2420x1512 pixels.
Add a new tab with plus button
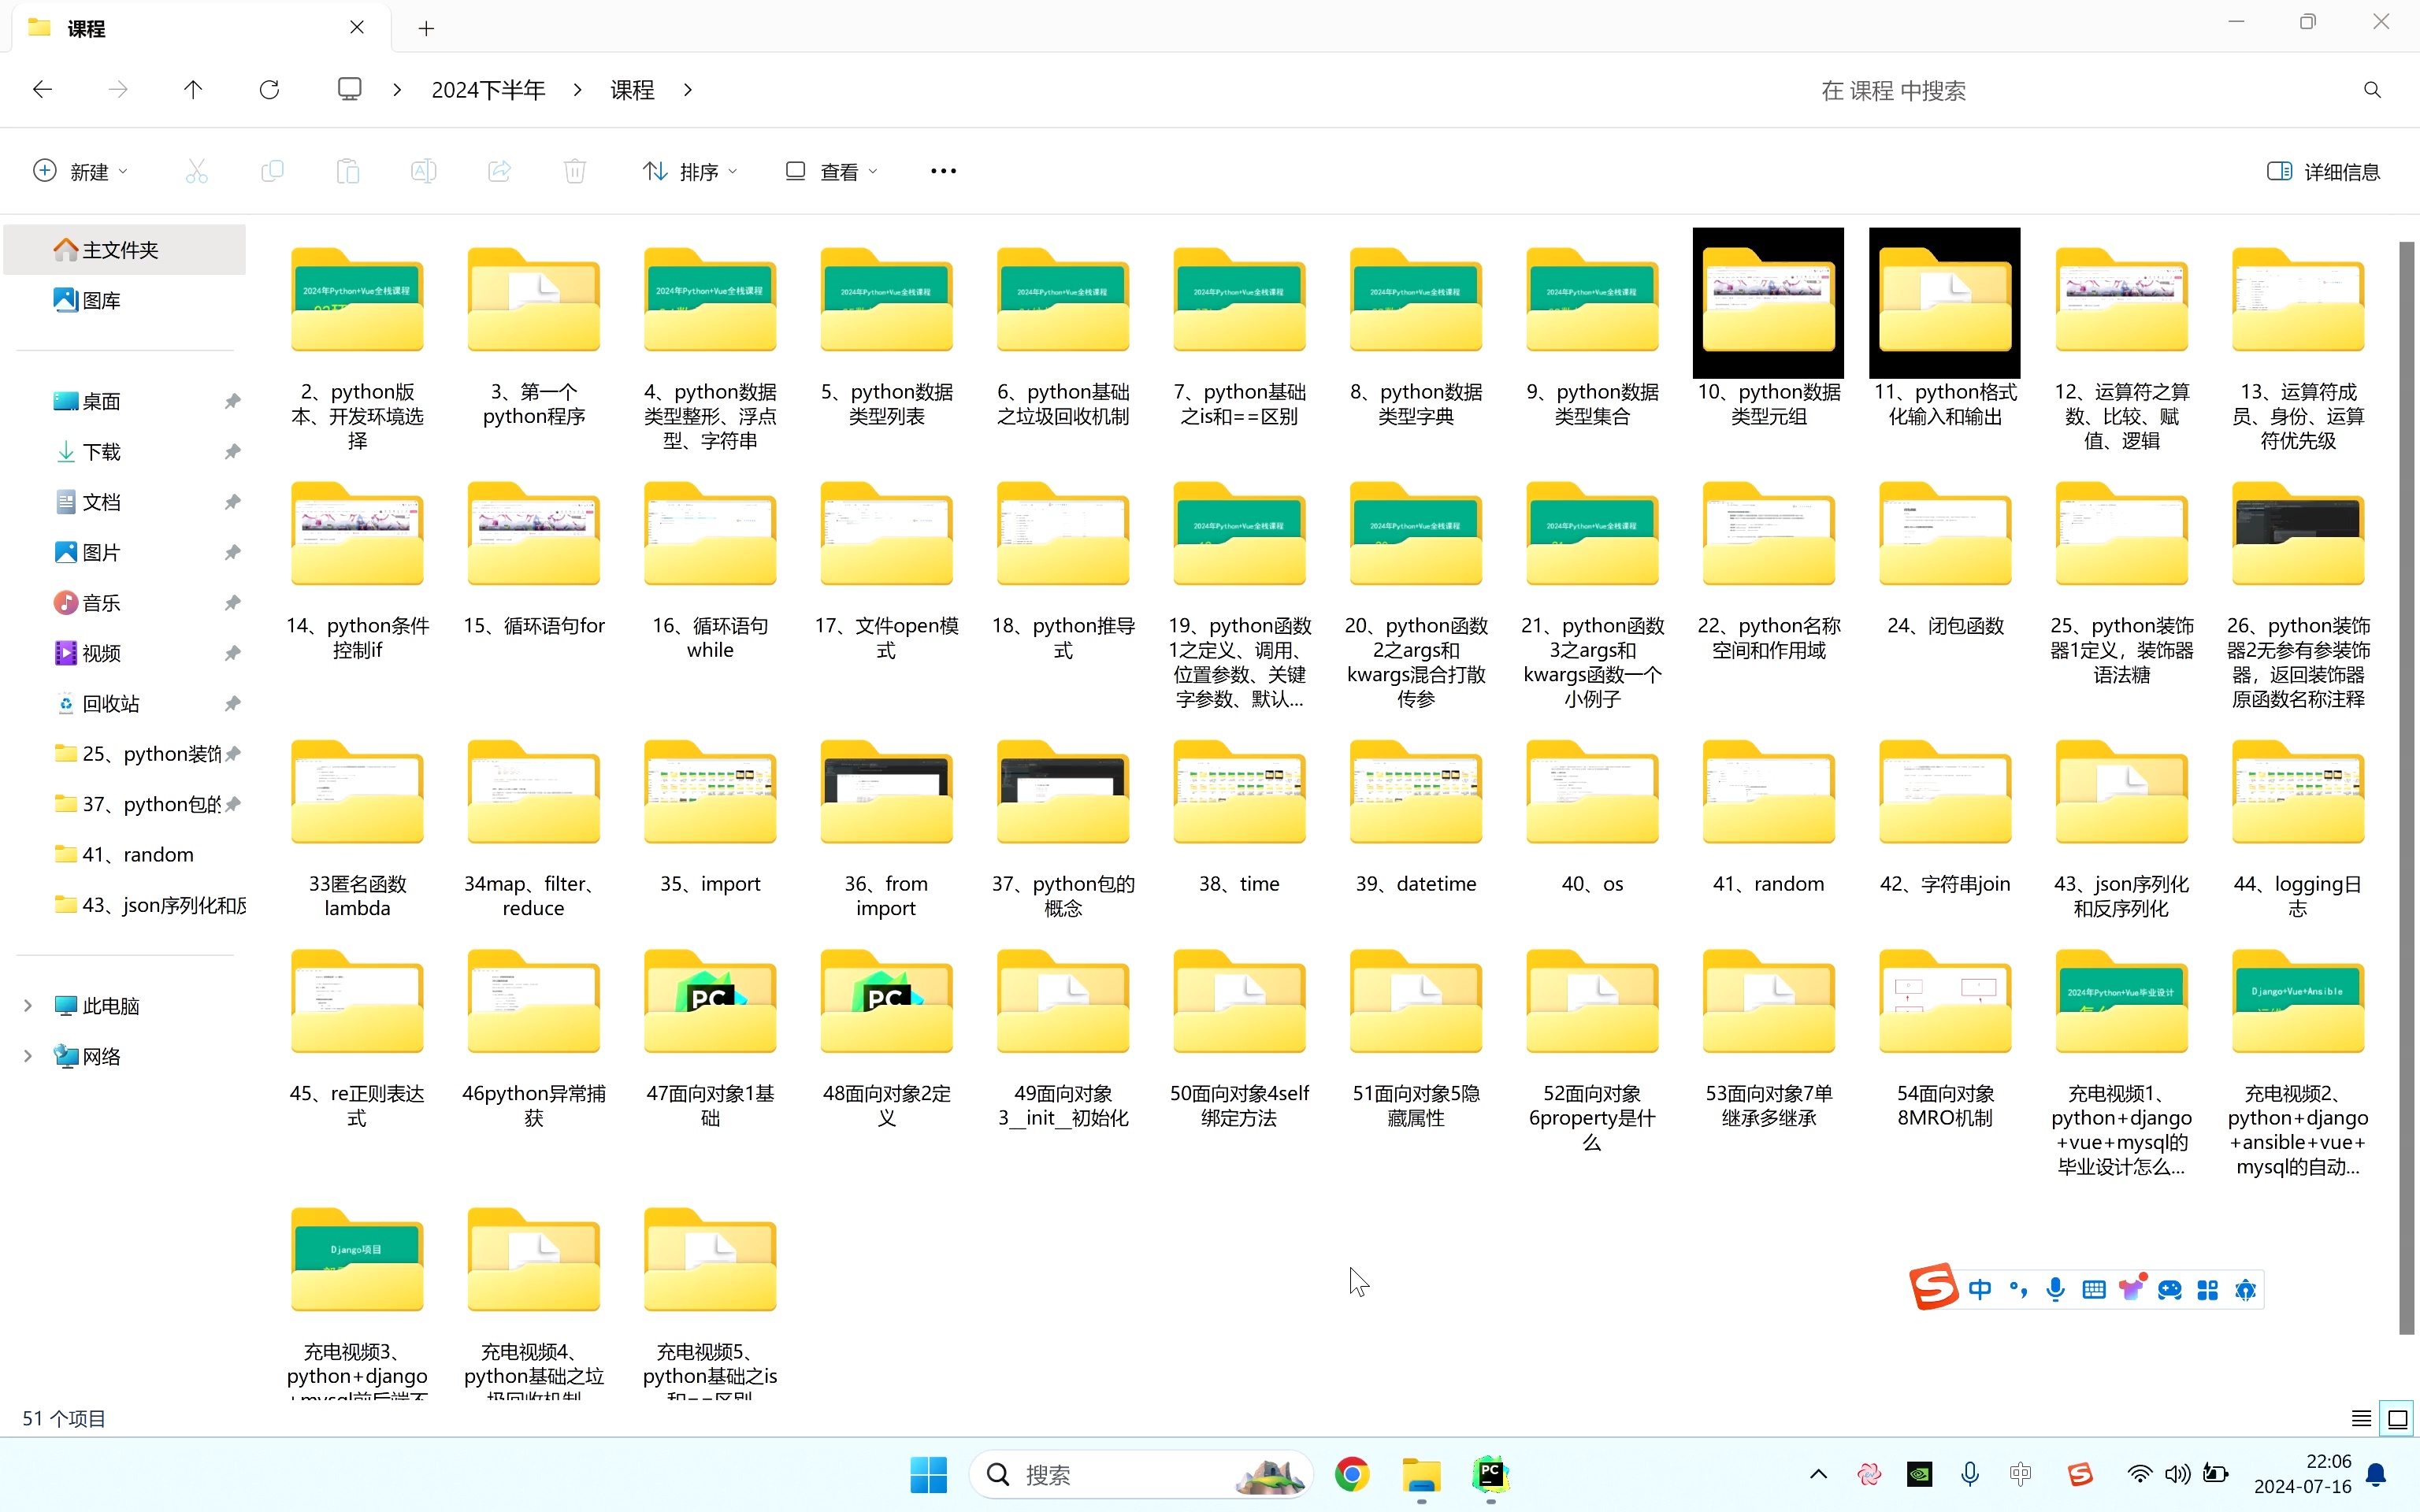coord(426,28)
